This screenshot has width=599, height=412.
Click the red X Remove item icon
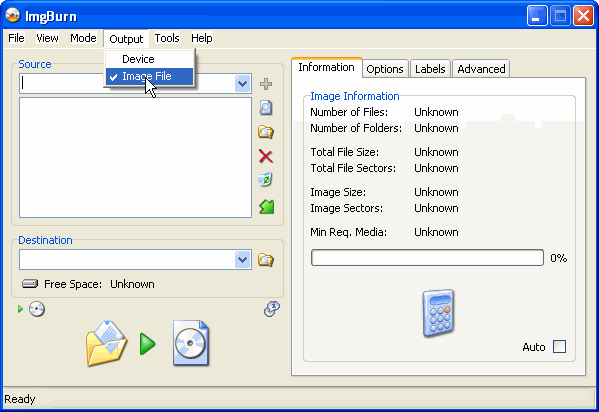(266, 156)
